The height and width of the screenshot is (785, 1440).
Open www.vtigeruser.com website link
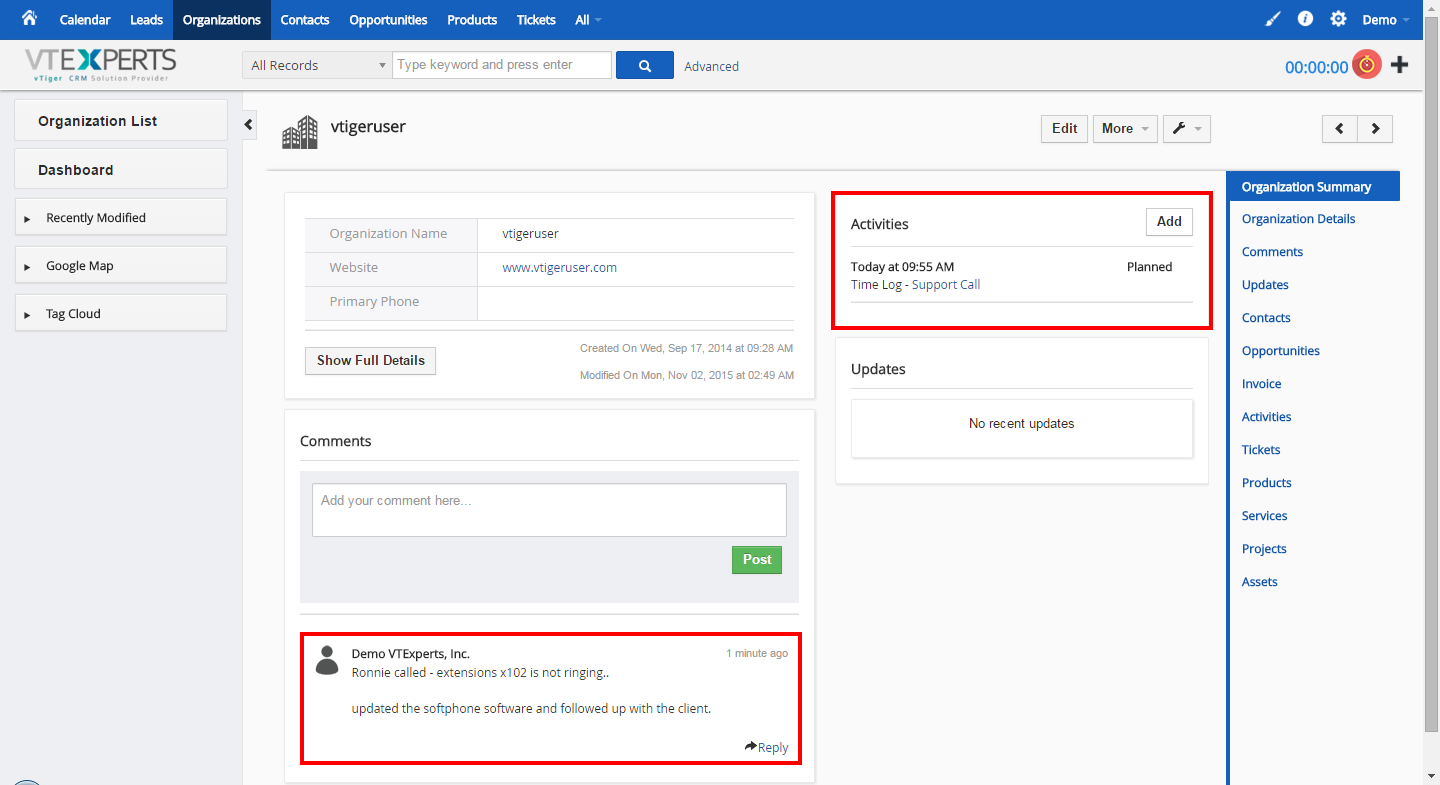tap(560, 267)
